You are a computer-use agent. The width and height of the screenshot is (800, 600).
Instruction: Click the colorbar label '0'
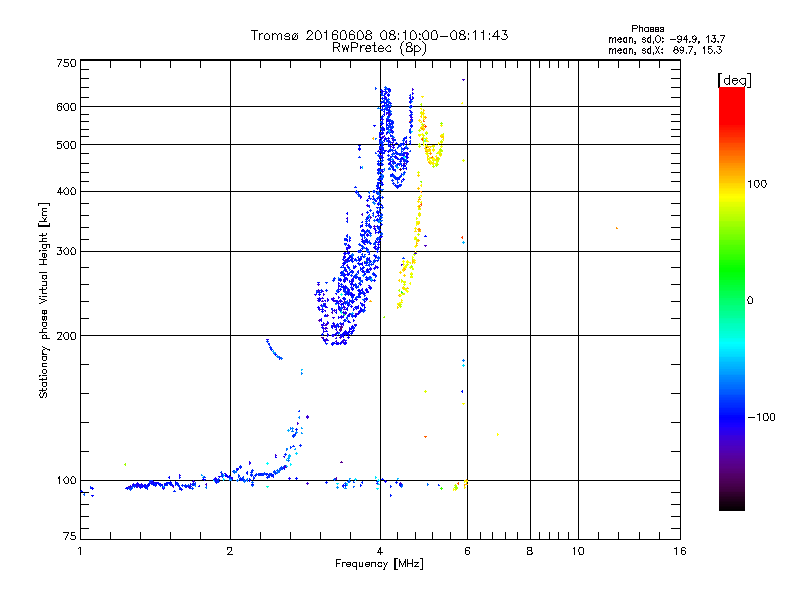[x=749, y=301]
